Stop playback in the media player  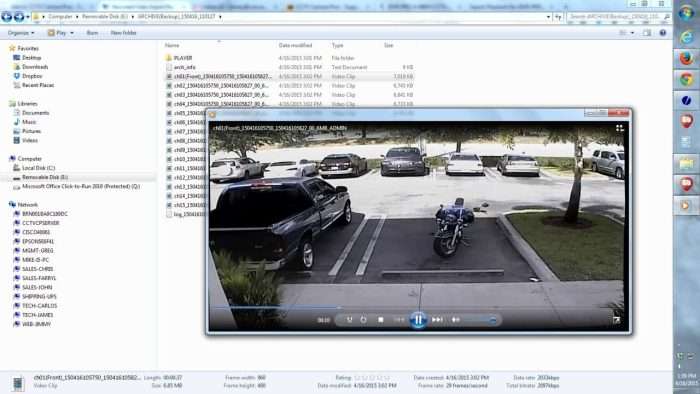coord(380,319)
